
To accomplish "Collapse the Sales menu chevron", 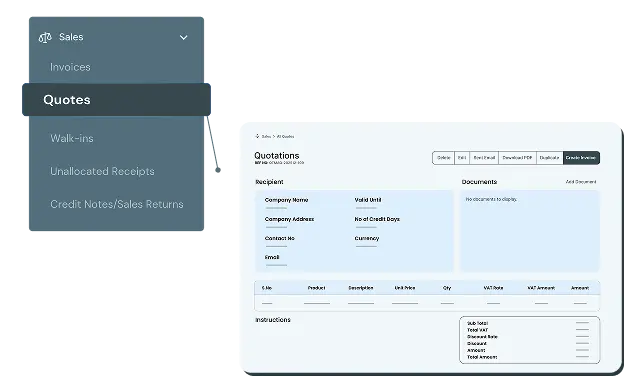I will (x=183, y=37).
